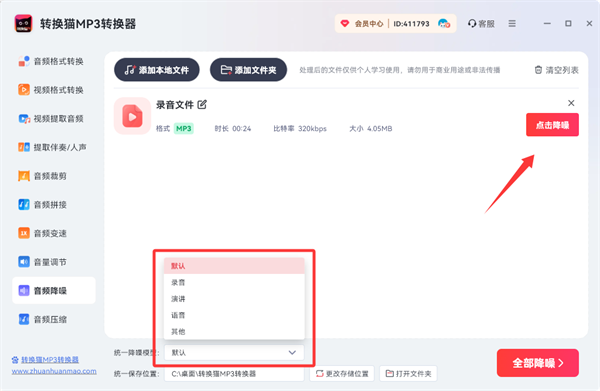Open the hamburger menu in the title bar
Image resolution: width=600 pixels, height=391 pixels.
[x=512, y=24]
